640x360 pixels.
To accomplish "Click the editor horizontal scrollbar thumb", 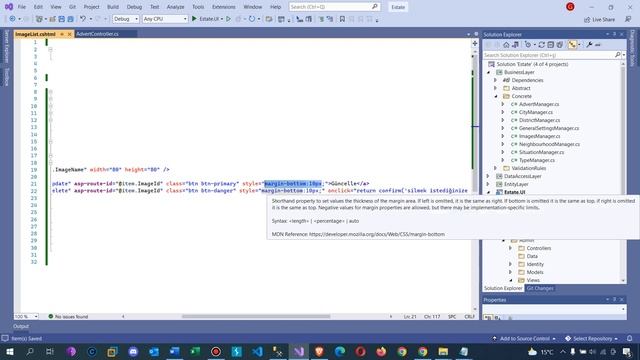I will (256, 316).
